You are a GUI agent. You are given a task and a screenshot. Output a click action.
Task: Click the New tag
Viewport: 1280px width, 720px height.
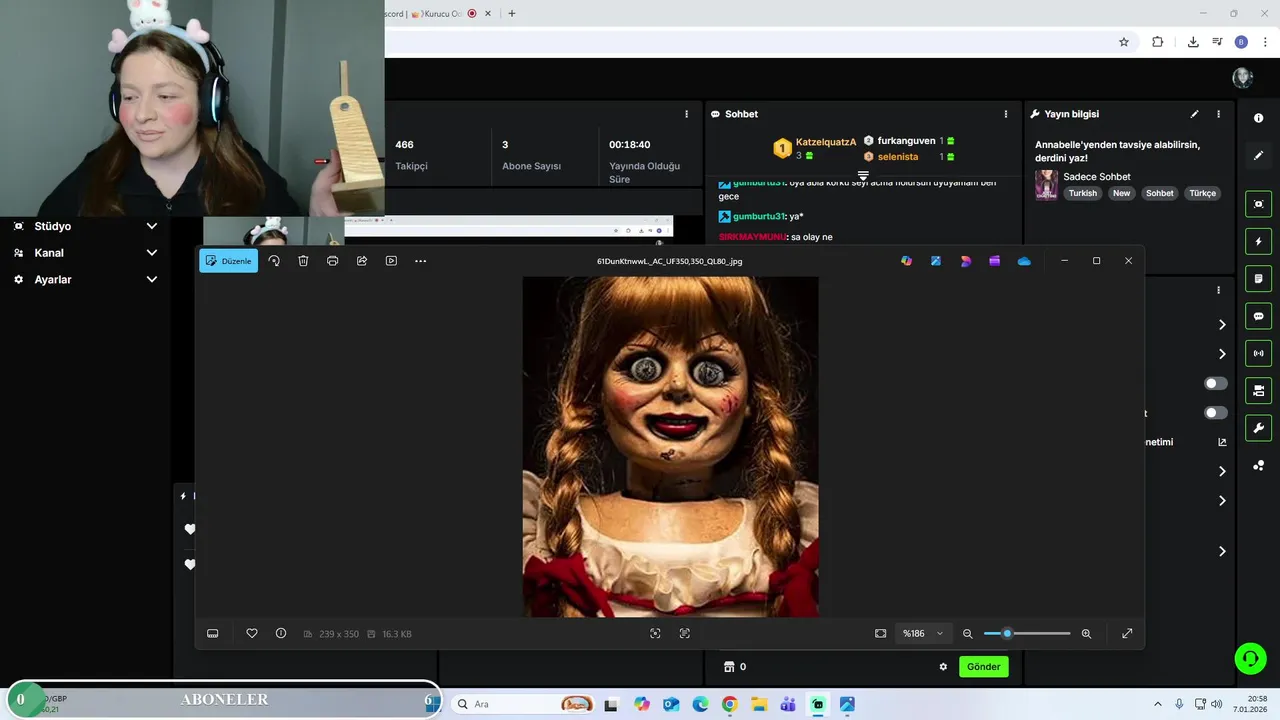point(1122,194)
